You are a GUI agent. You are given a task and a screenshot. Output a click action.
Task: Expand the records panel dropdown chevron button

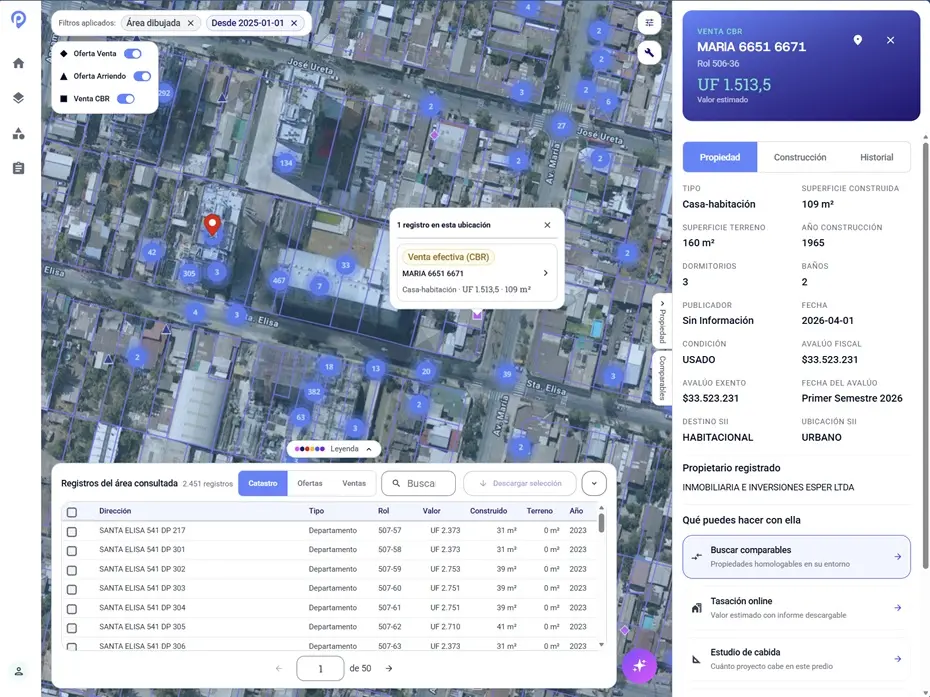[x=594, y=483]
